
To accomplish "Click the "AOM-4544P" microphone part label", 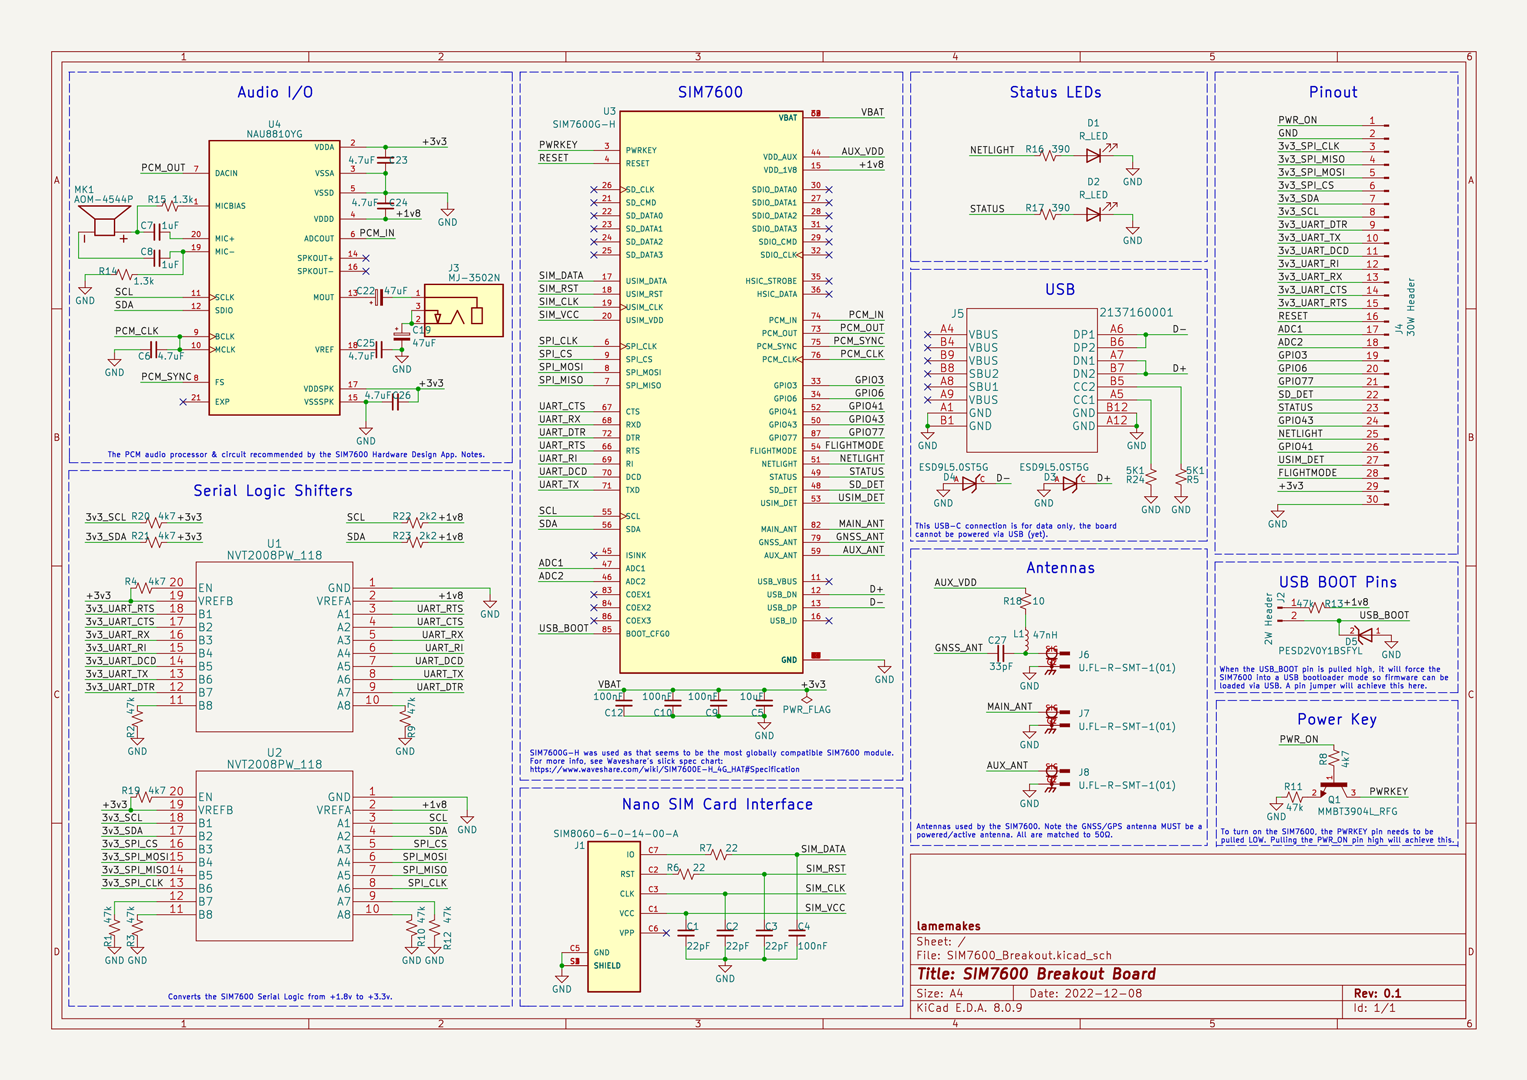I will click(x=103, y=199).
